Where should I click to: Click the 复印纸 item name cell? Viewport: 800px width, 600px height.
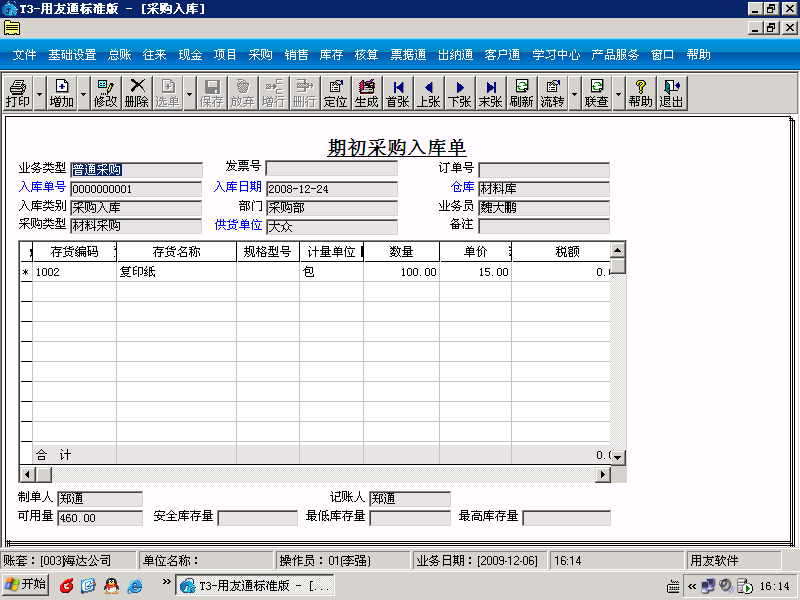tap(177, 272)
